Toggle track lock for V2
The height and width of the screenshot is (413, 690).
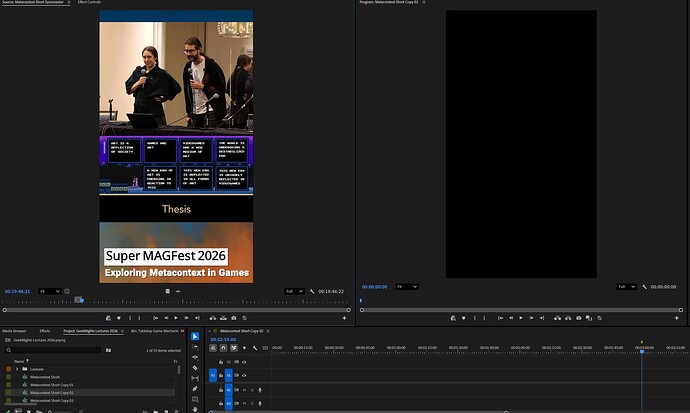tap(221, 362)
